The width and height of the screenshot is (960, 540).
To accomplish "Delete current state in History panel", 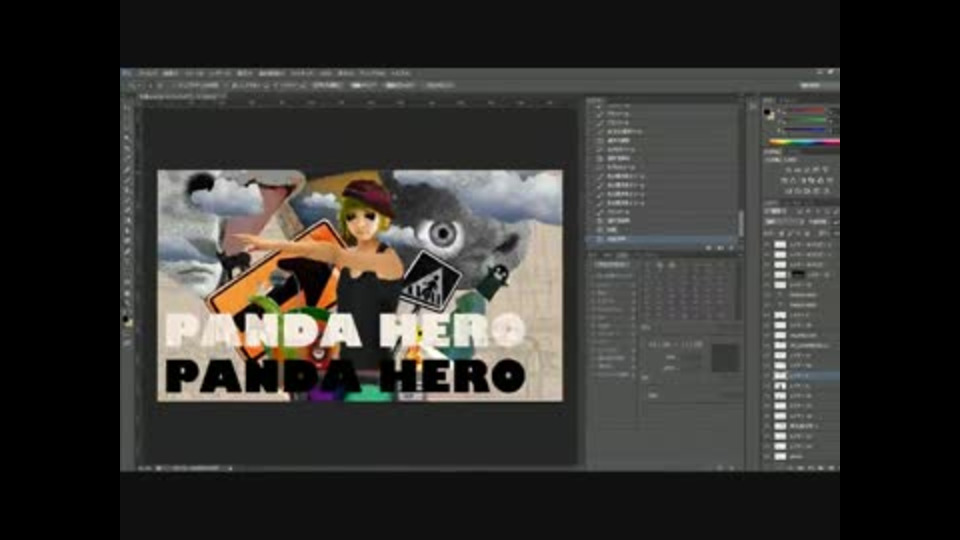I will tap(732, 248).
